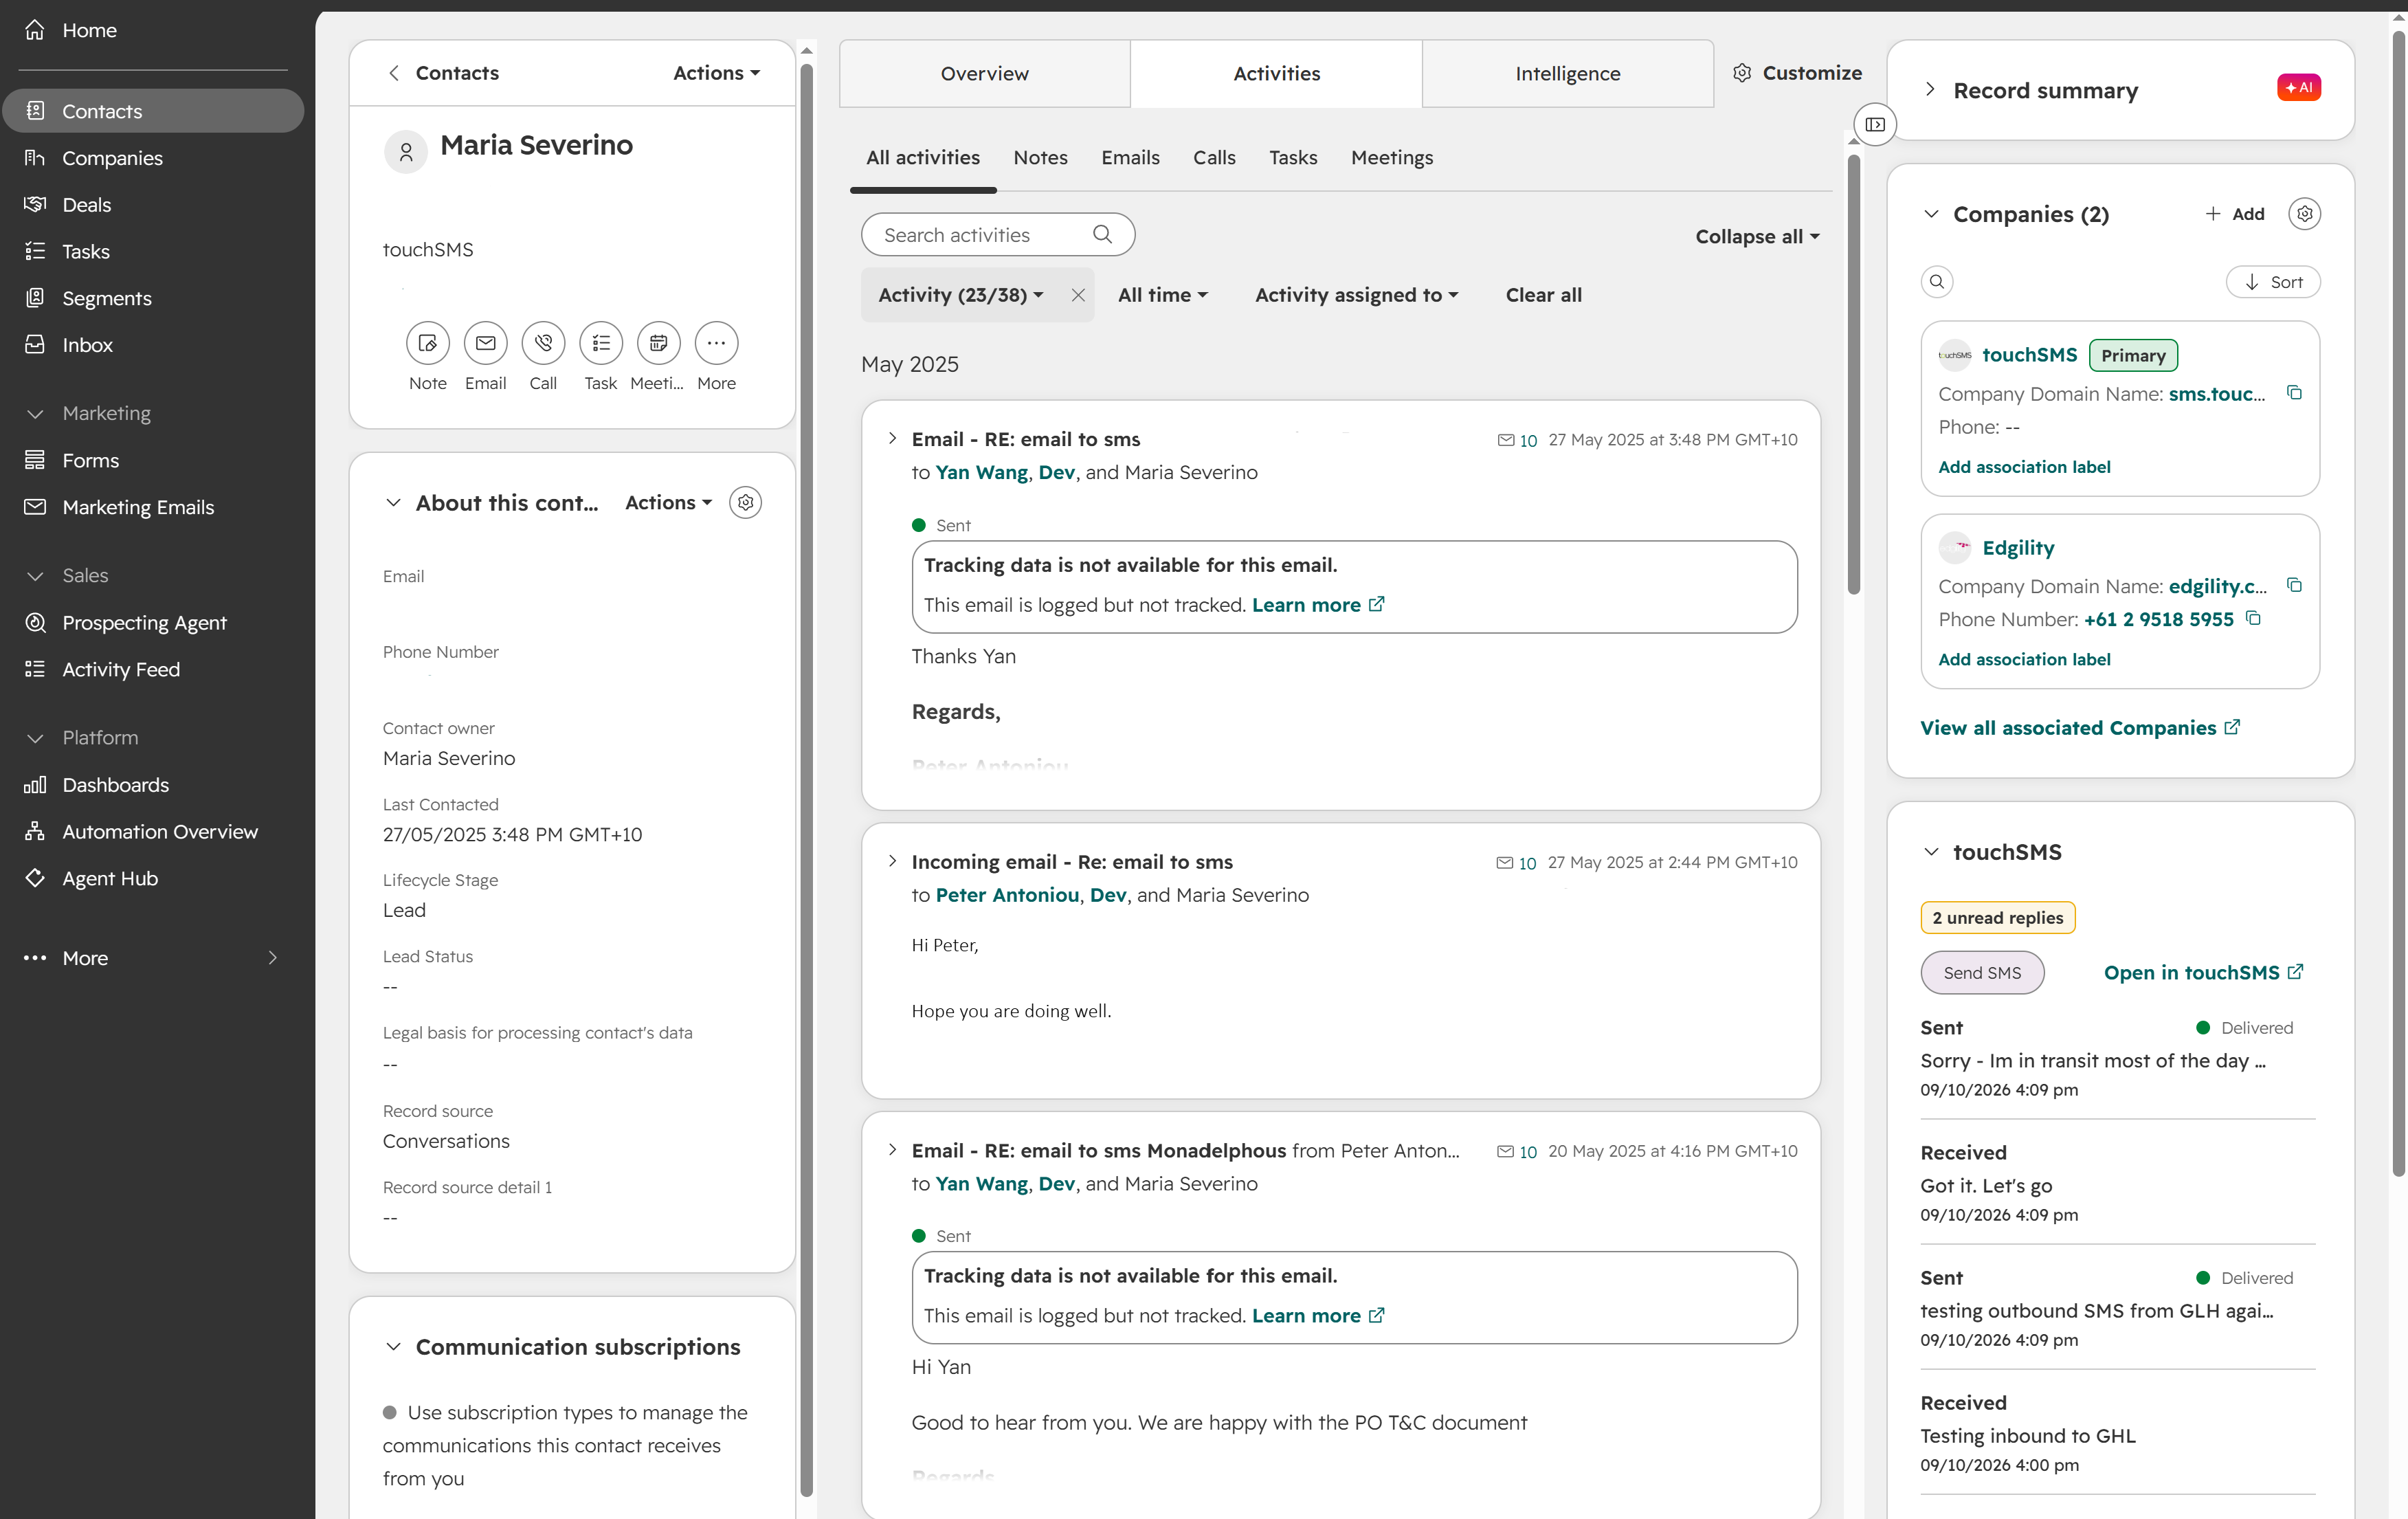Click Clear all filters
2408x1519 pixels.
(1543, 295)
